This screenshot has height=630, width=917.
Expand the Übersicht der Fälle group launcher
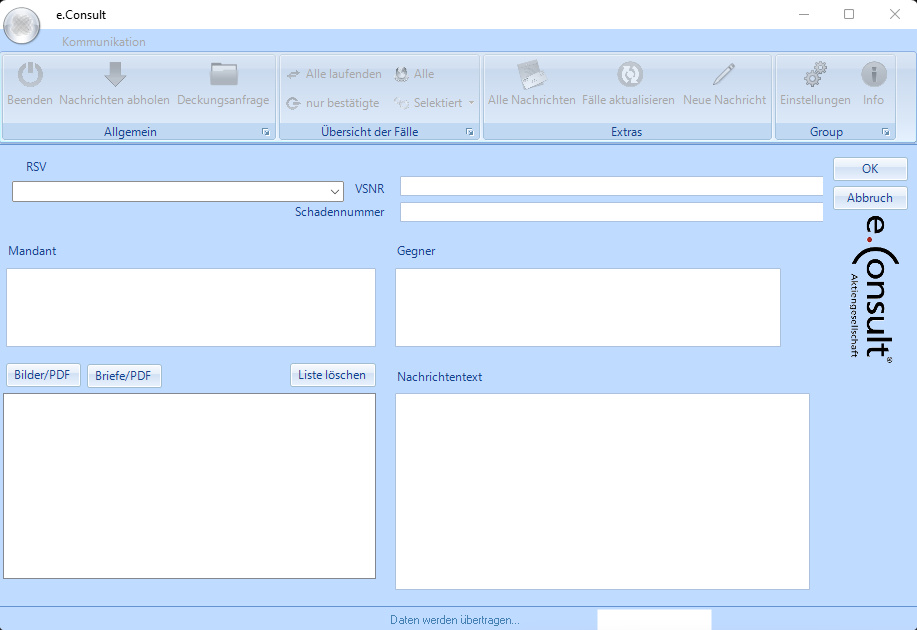(x=470, y=132)
